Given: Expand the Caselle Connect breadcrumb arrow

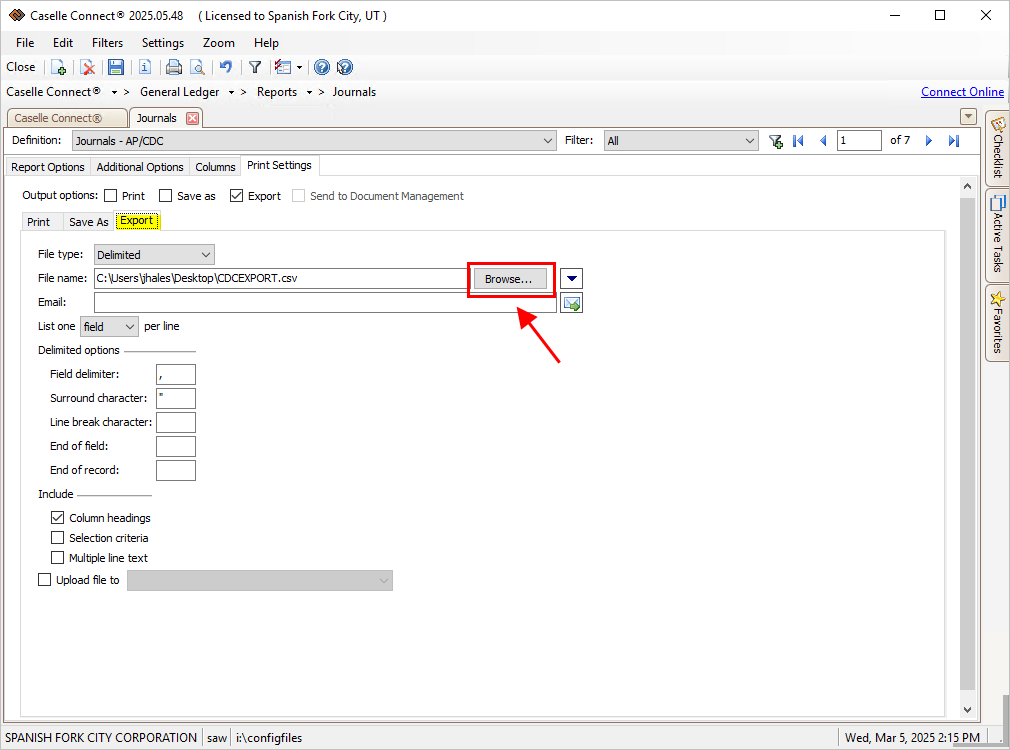Looking at the screenshot, I should point(114,92).
